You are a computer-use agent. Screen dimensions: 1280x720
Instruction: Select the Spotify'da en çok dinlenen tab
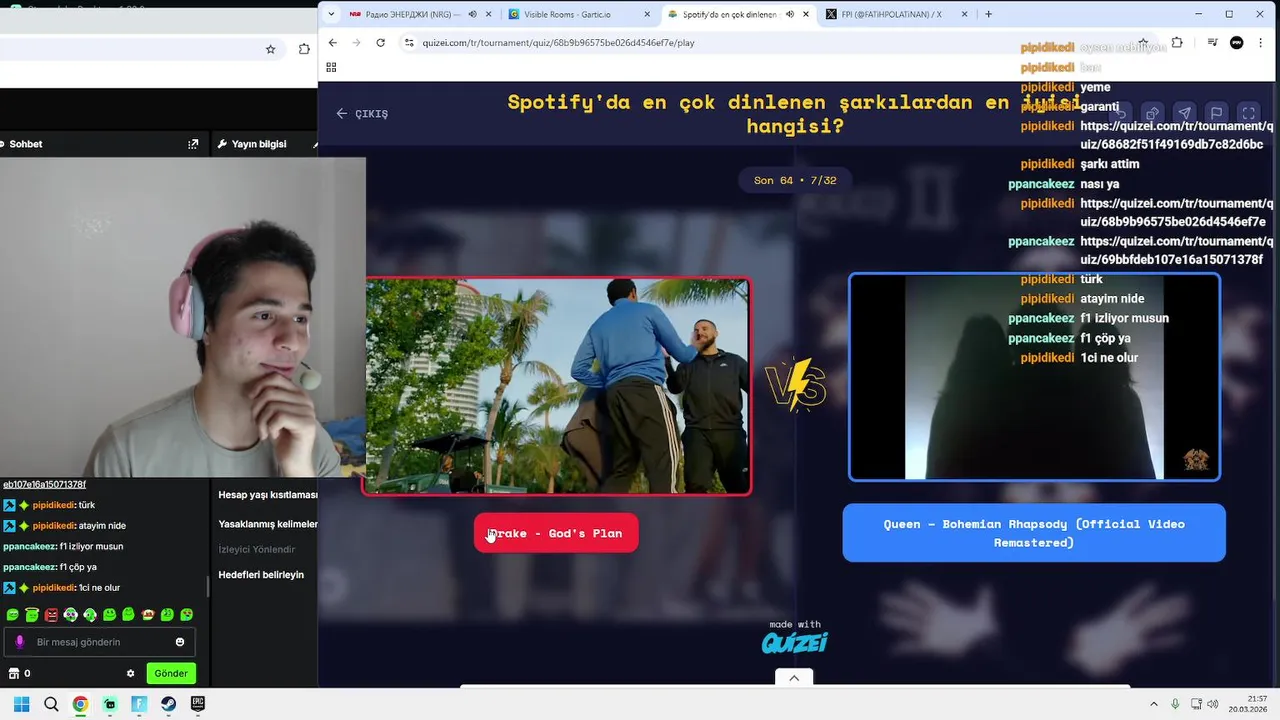[x=730, y=14]
